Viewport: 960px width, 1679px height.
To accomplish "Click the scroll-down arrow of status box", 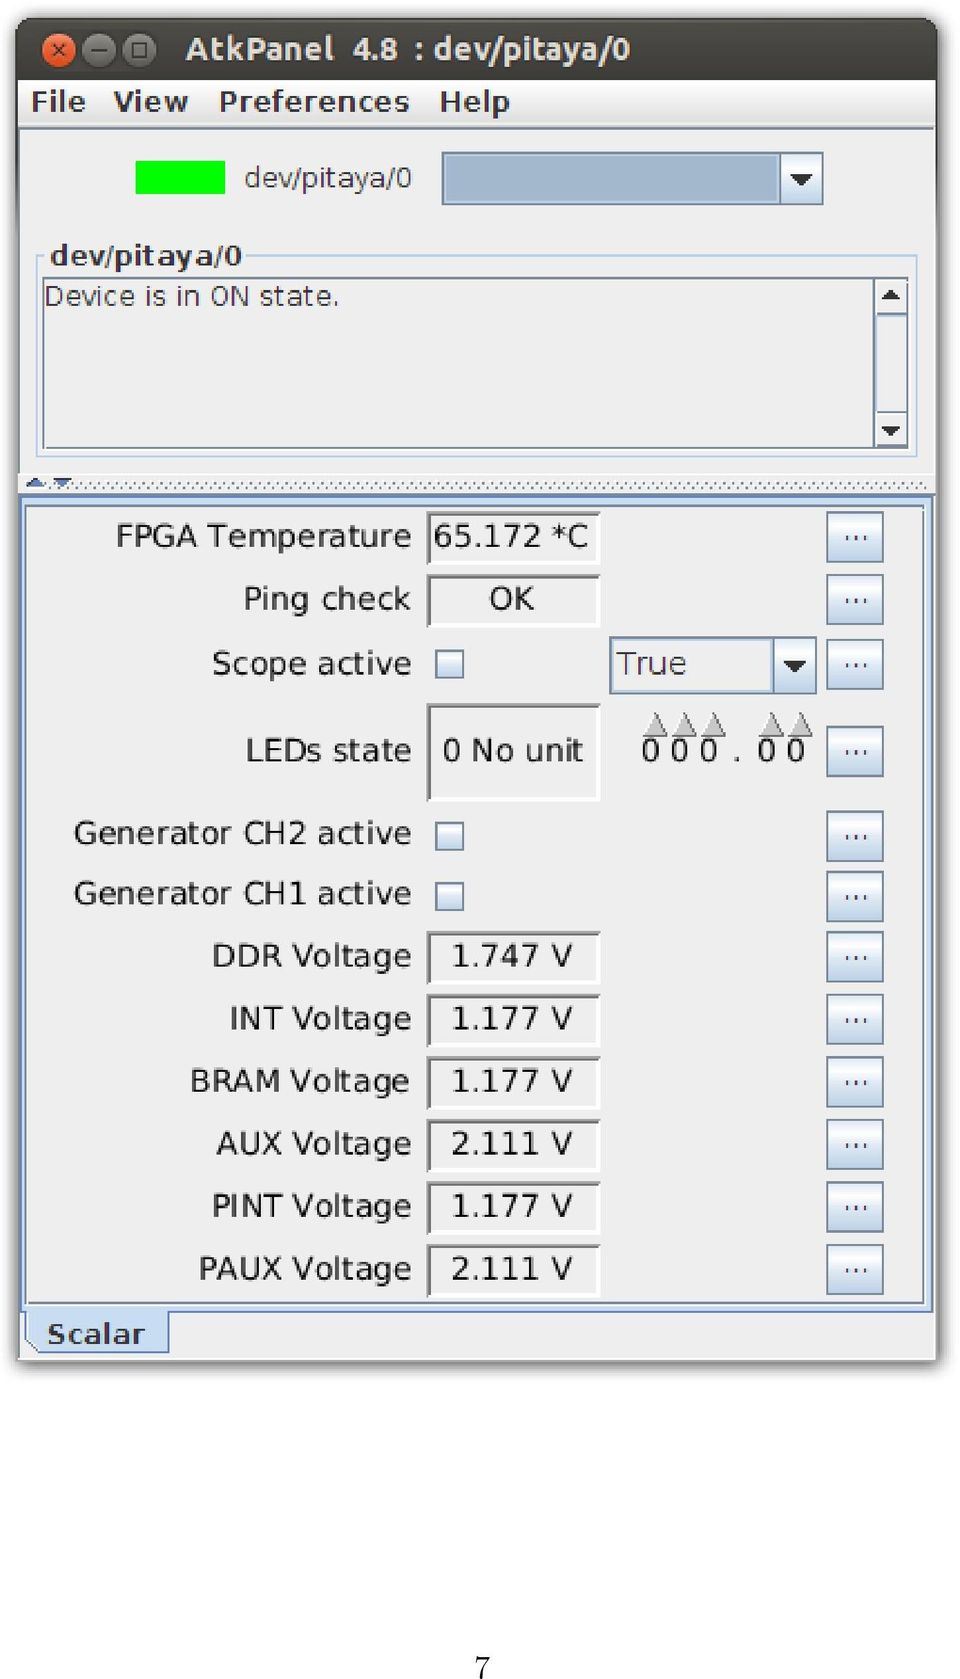I will pos(890,430).
